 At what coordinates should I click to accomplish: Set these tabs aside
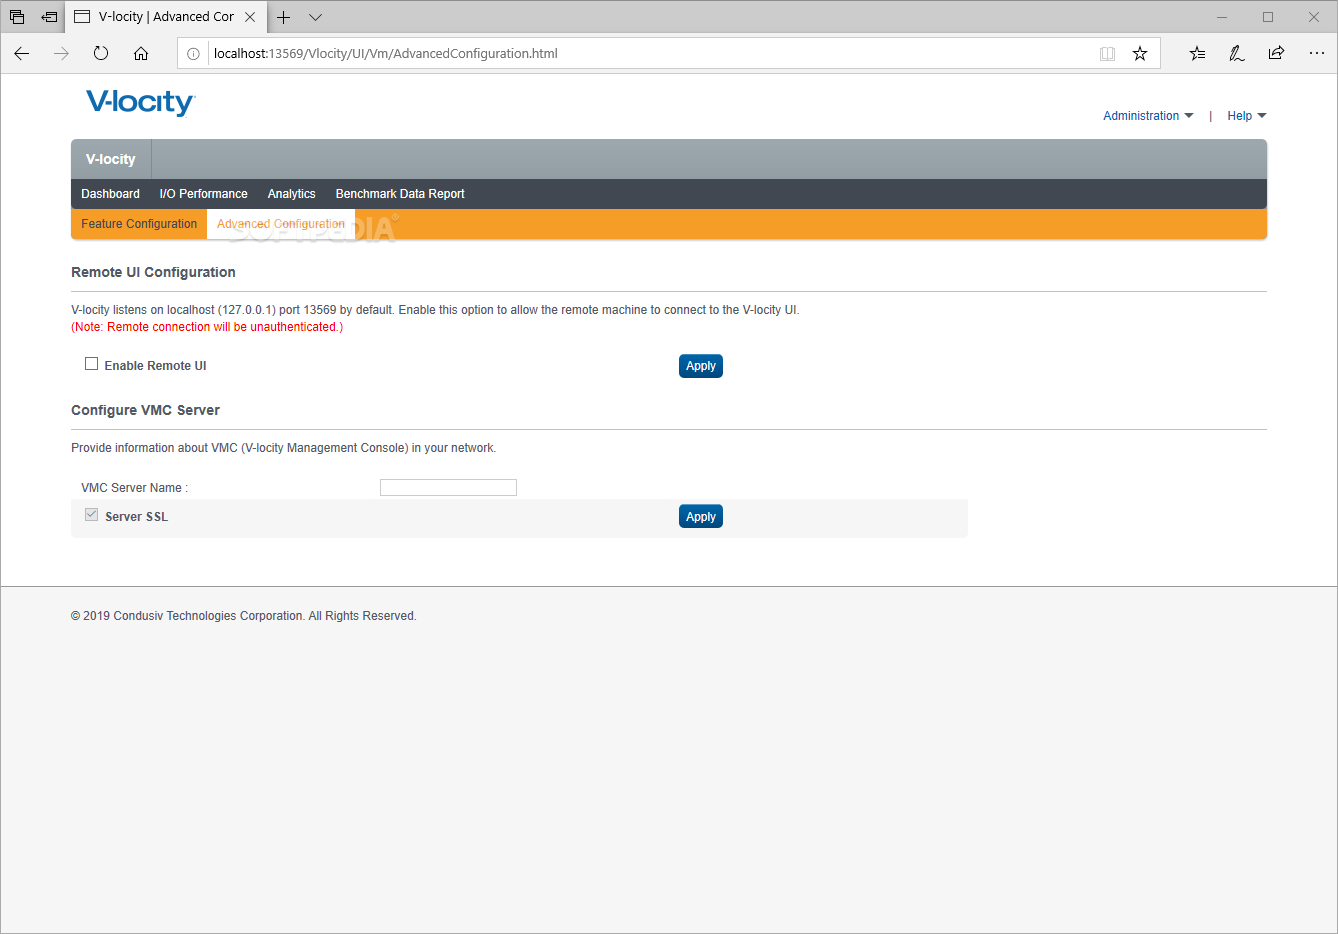[x=49, y=17]
